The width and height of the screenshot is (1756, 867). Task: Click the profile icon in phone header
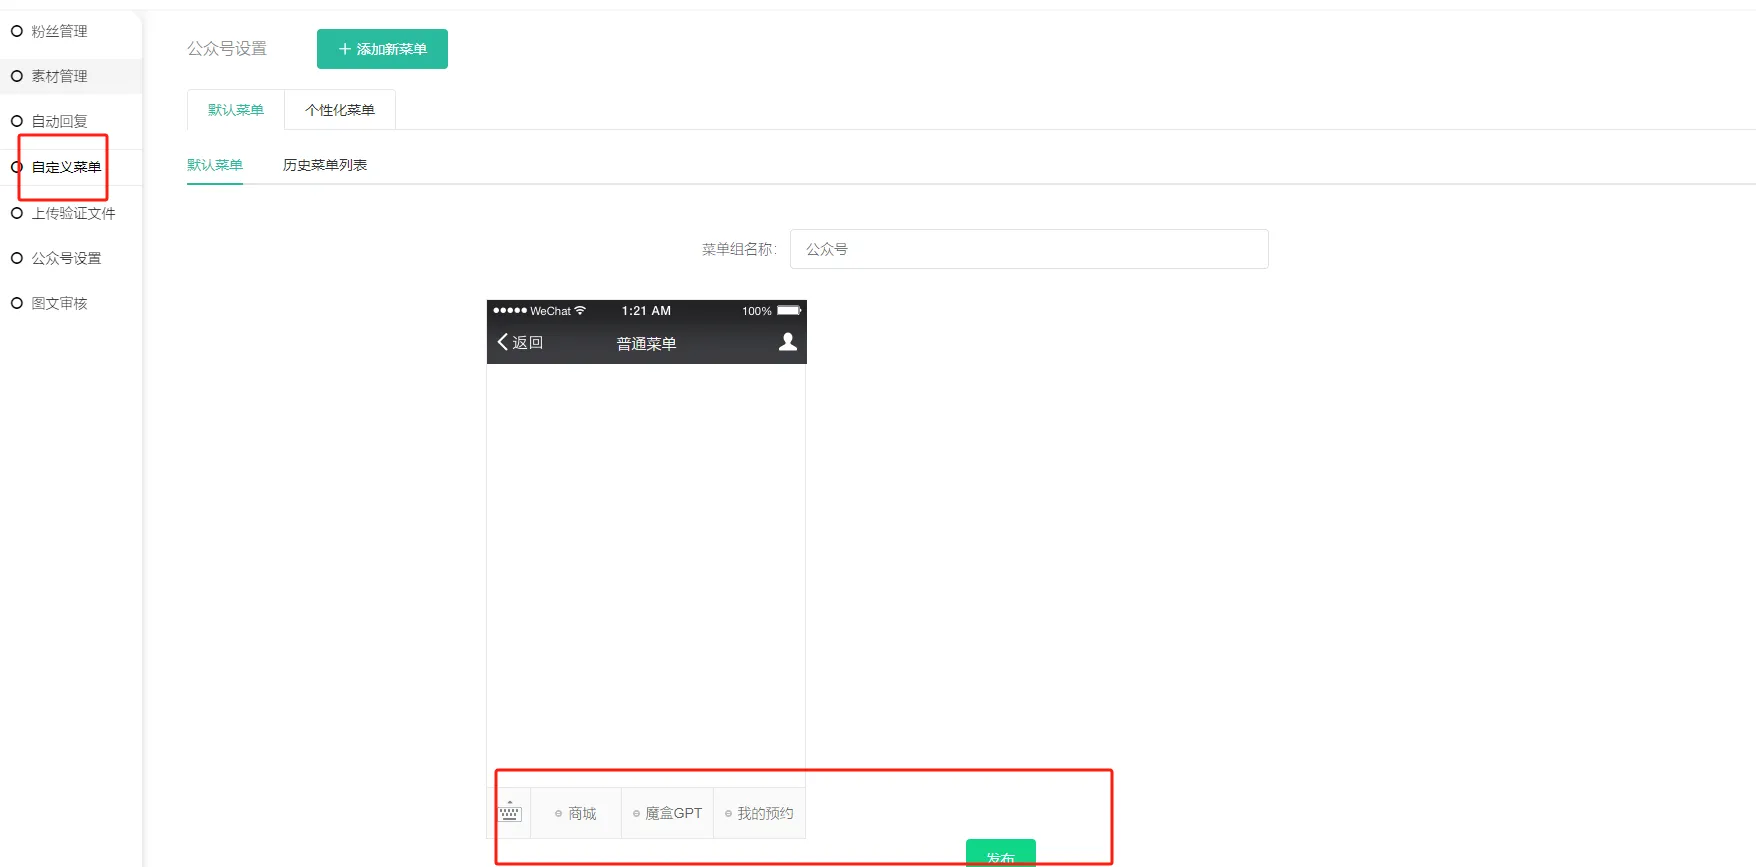point(788,342)
